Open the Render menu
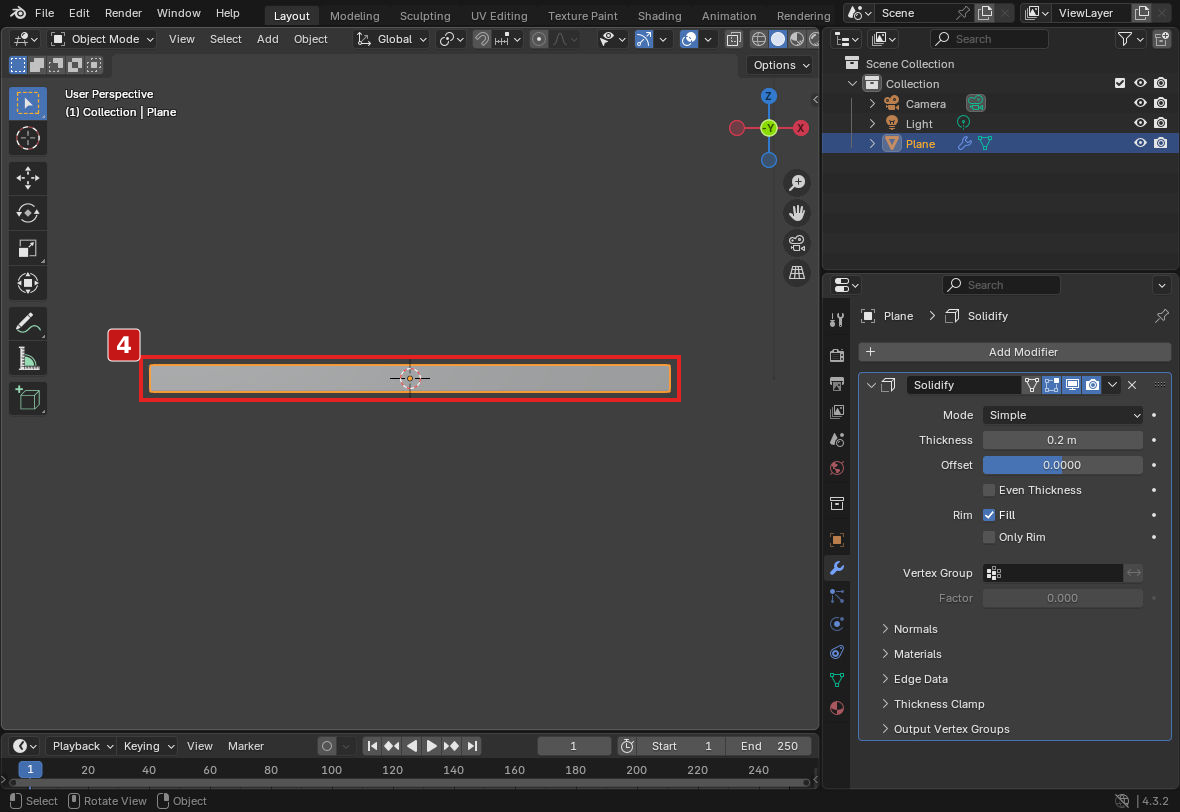The height and width of the screenshot is (812, 1180). (123, 13)
